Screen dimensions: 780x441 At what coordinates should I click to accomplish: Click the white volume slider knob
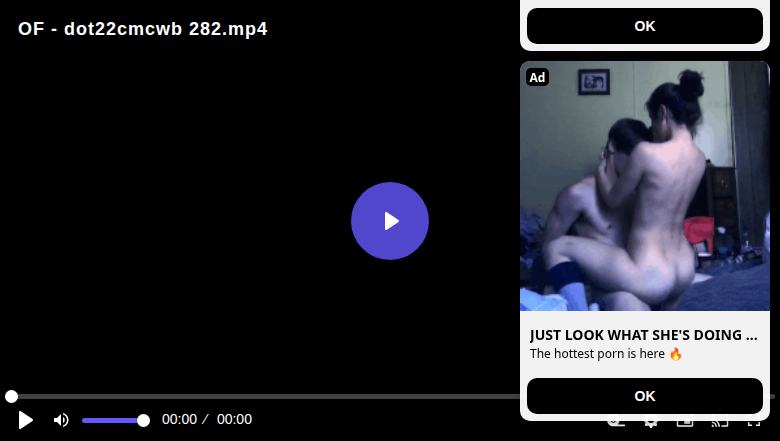(x=143, y=421)
